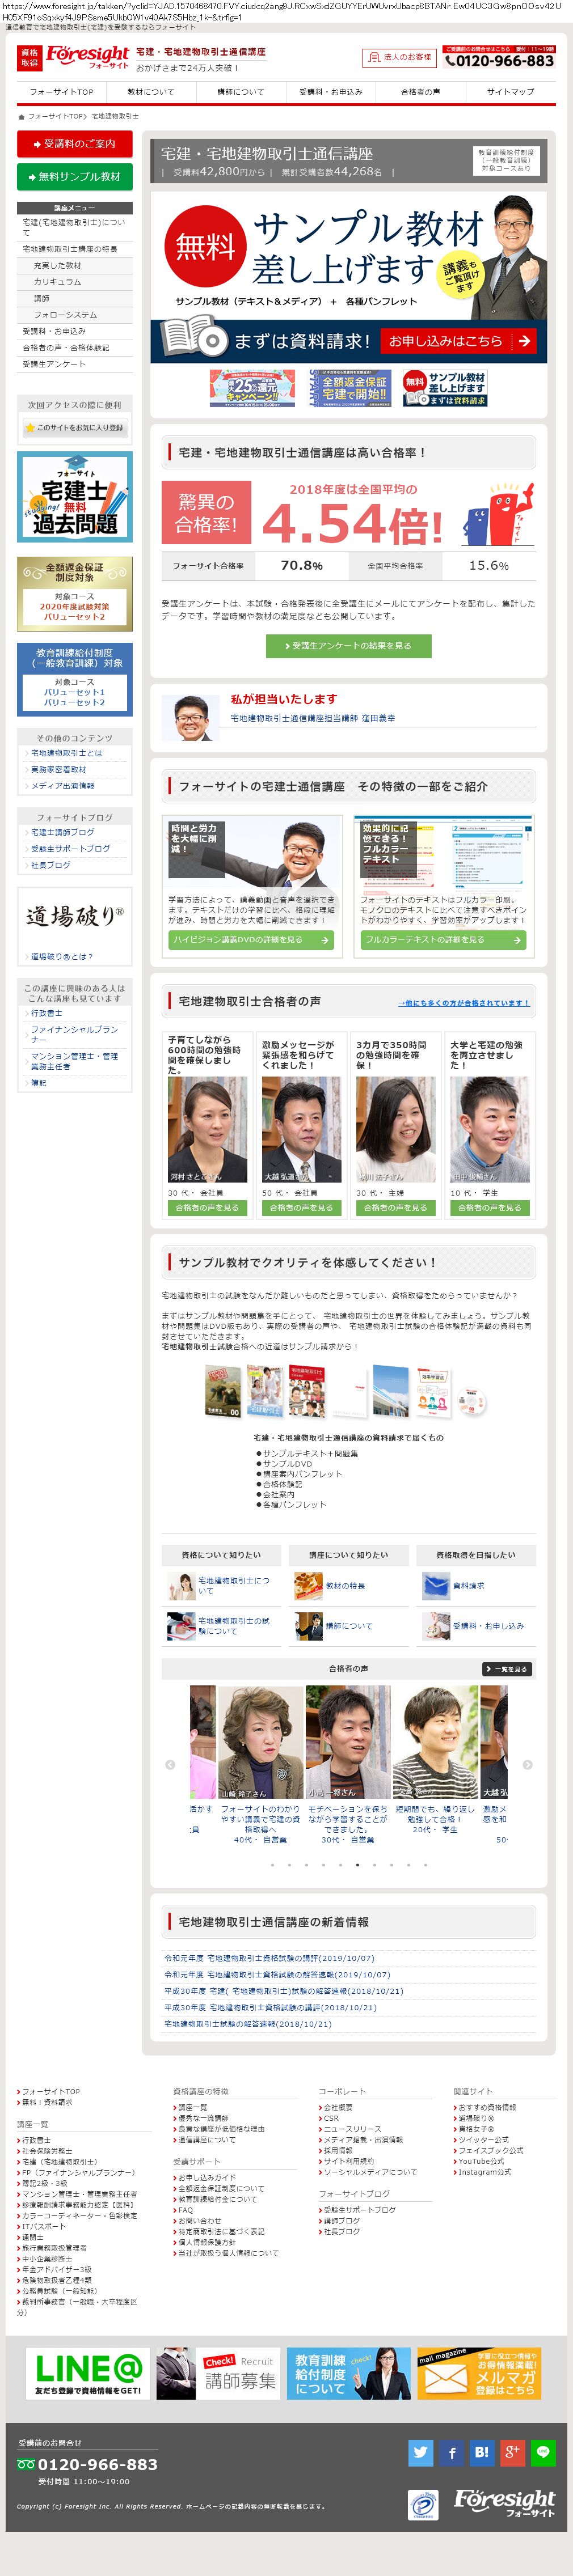Click the 受講生アンケートの結果を見る button
This screenshot has width=573, height=2576.
point(348,646)
